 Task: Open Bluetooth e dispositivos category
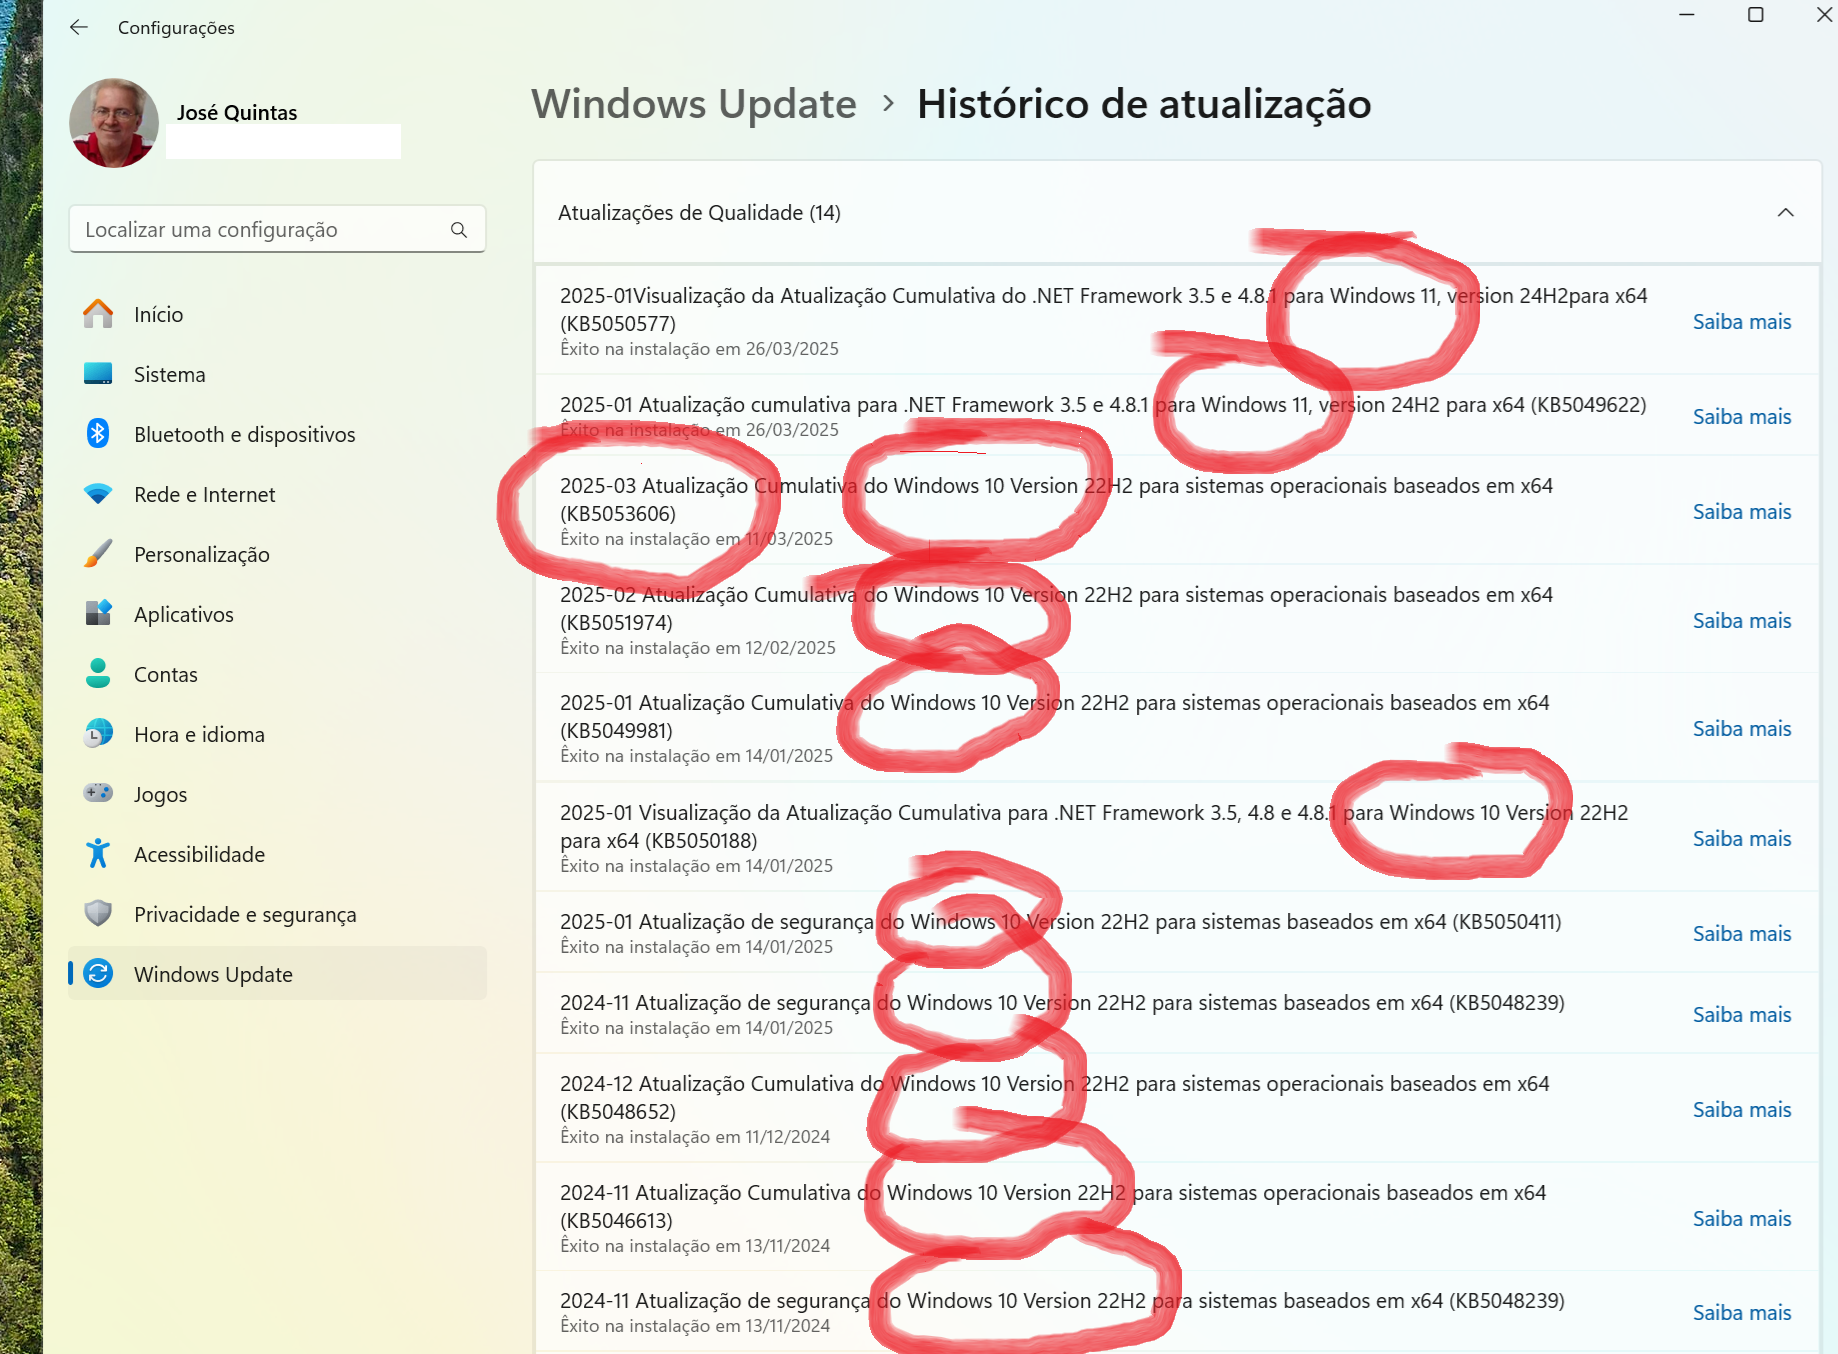point(277,434)
